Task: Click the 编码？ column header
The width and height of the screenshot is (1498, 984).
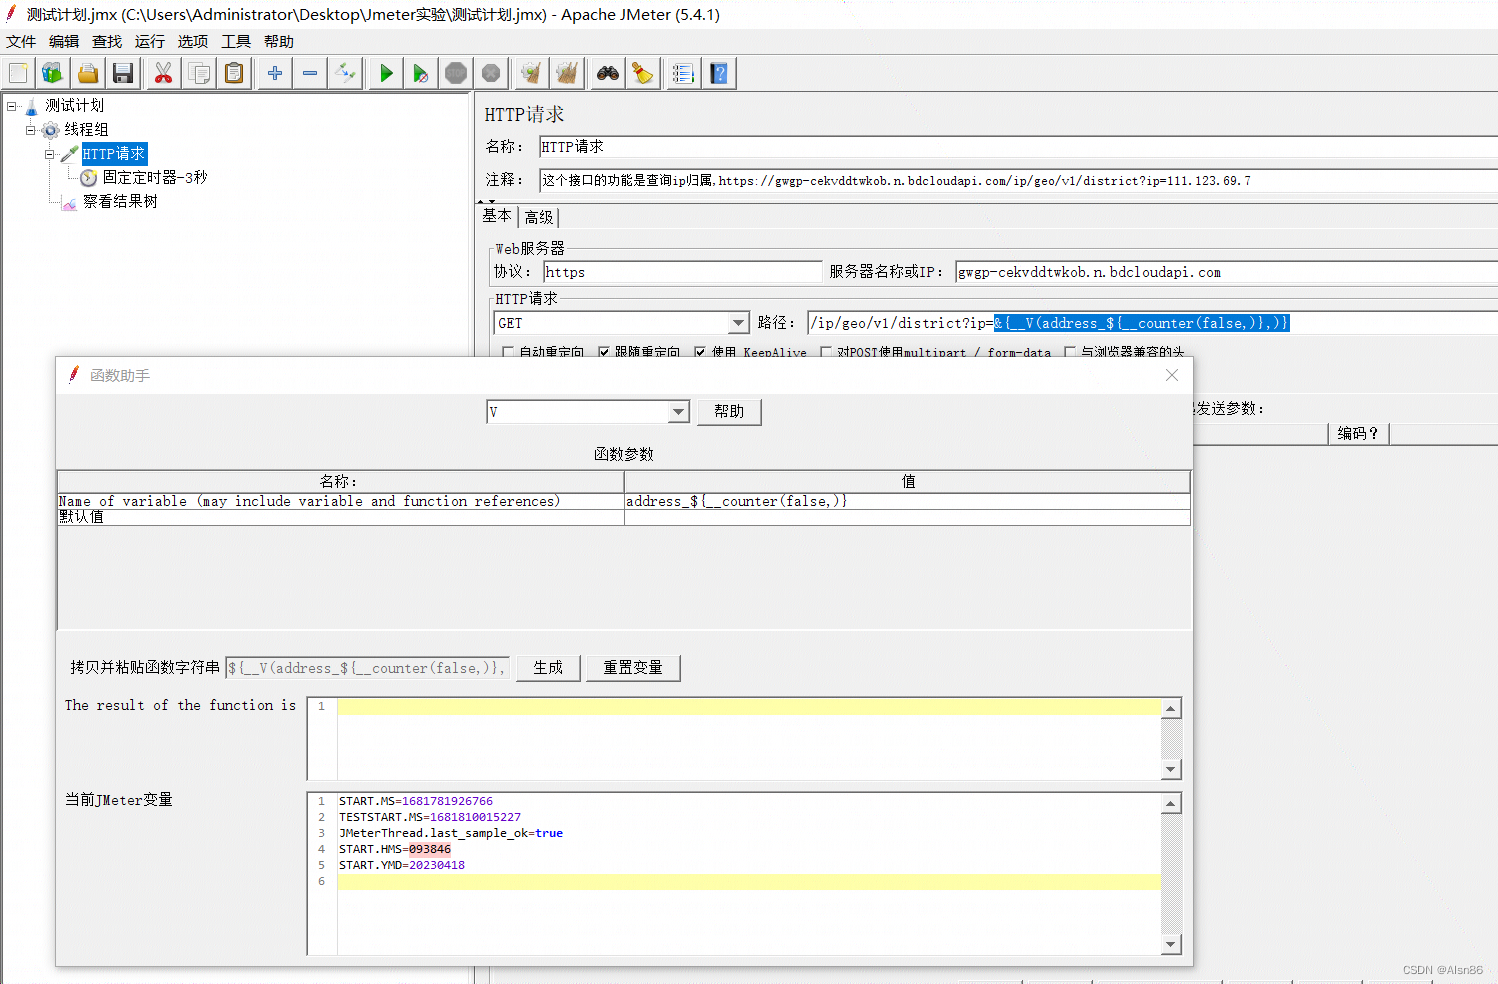Action: (x=1358, y=433)
